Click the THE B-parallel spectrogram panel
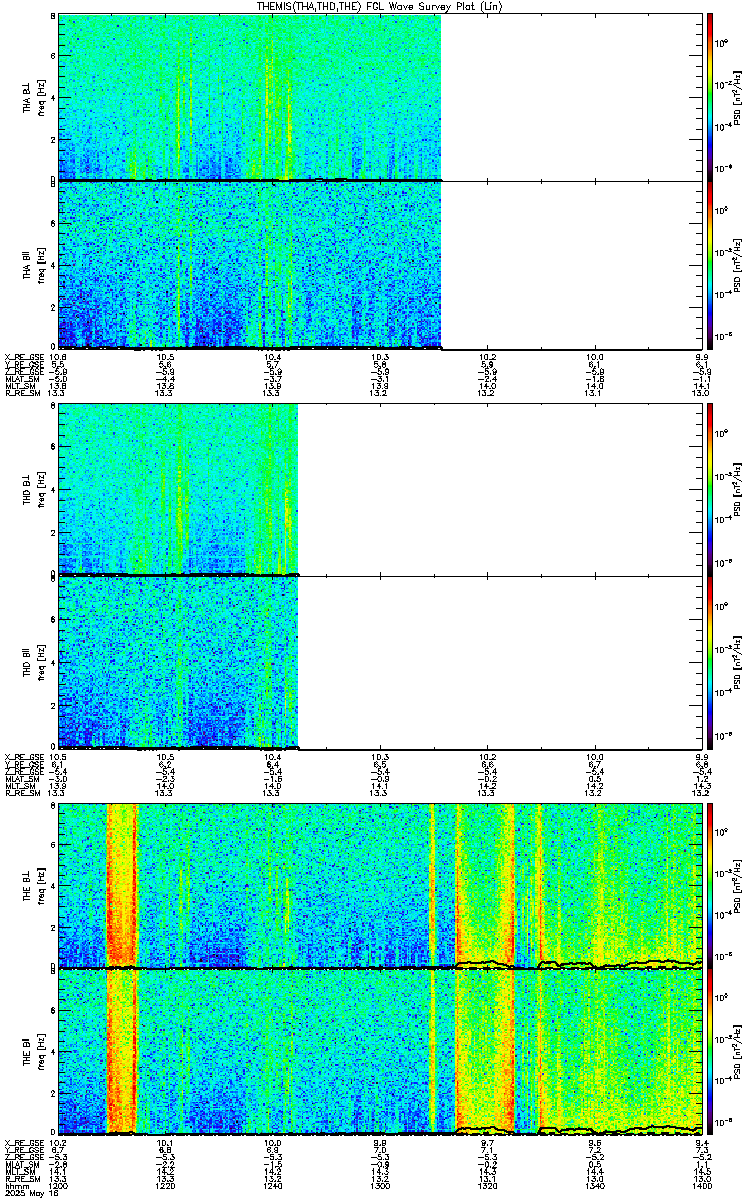750x1200 pixels. pyautogui.click(x=380, y=1053)
